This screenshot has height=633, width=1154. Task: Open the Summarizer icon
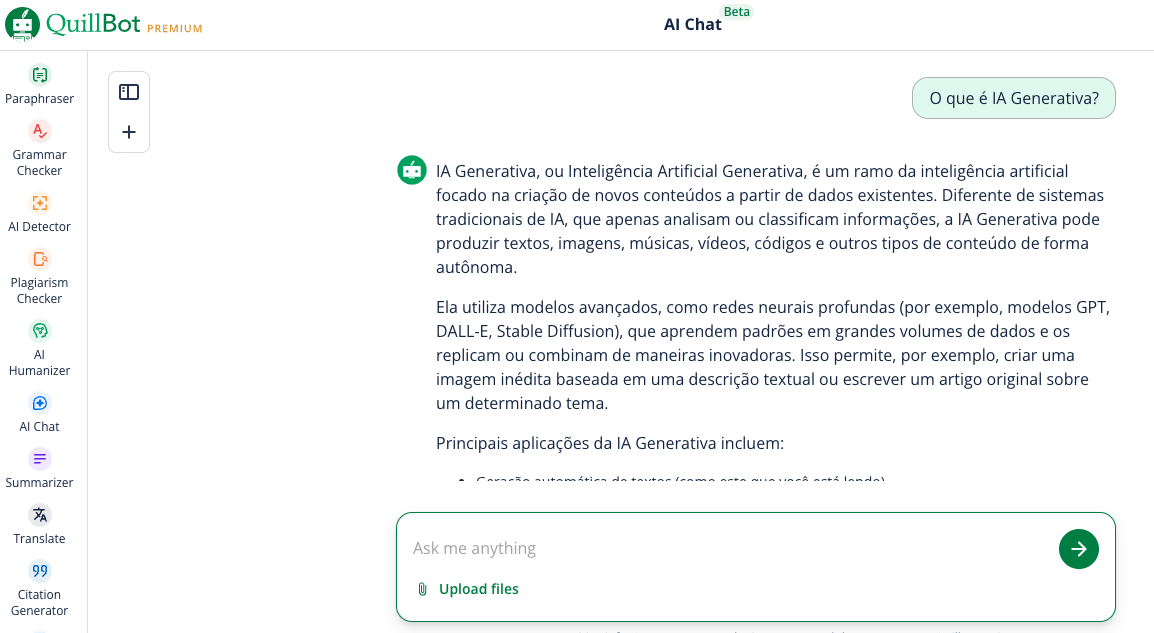(40, 459)
